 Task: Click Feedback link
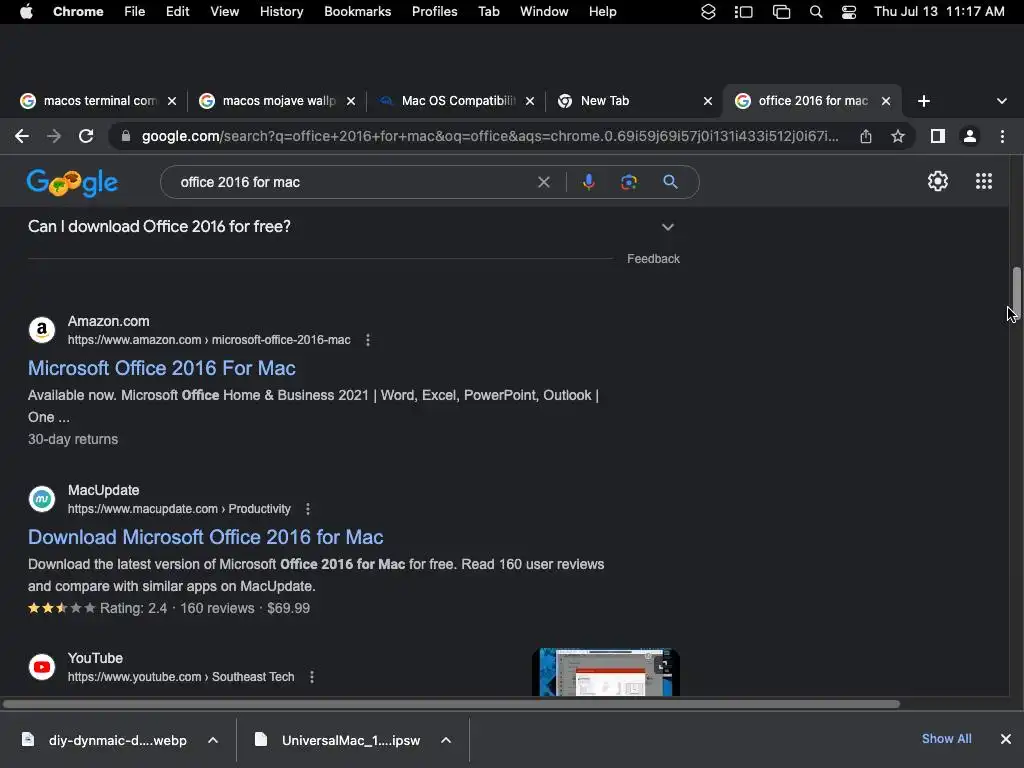(x=653, y=259)
